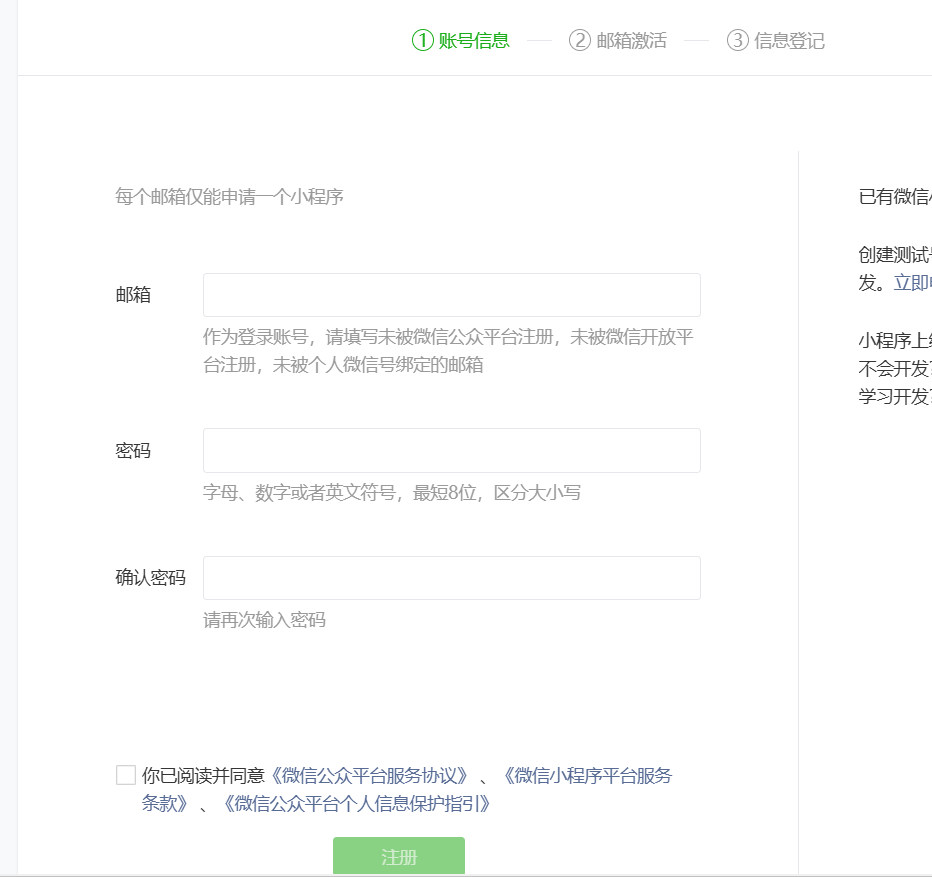932x877 pixels.
Task: Focus the 密码 password input field
Action: click(452, 451)
